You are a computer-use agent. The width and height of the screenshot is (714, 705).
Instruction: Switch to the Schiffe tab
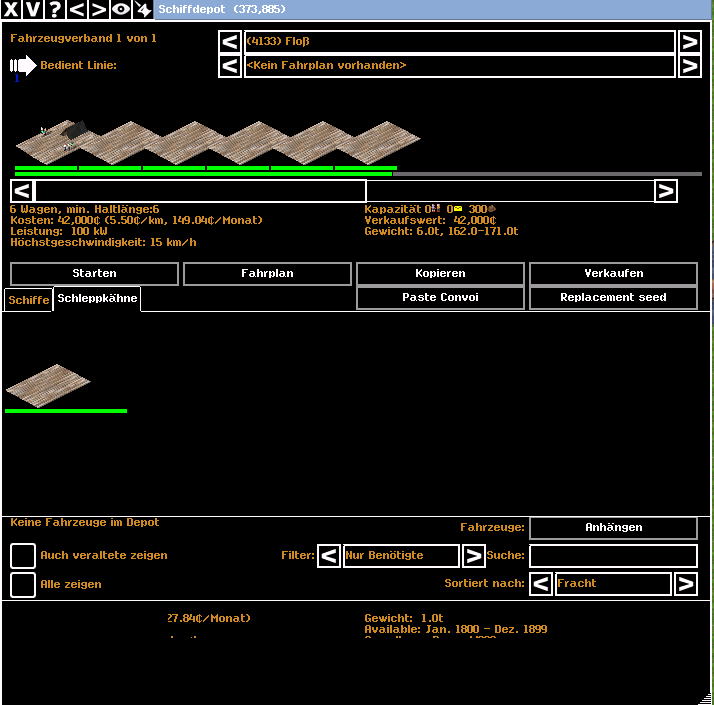coord(29,300)
